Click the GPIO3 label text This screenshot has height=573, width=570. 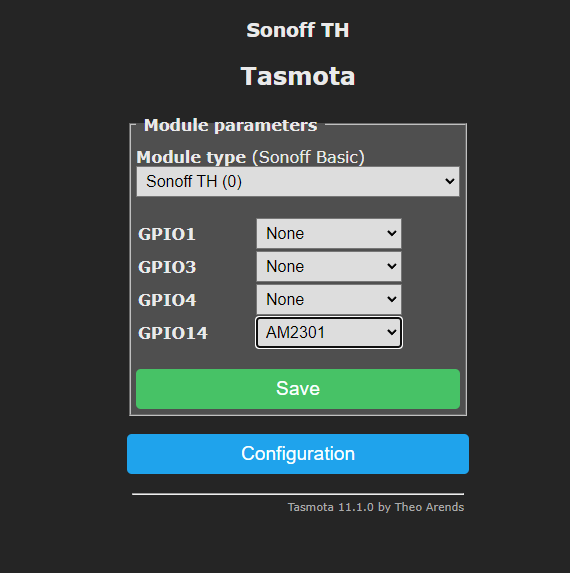167,267
